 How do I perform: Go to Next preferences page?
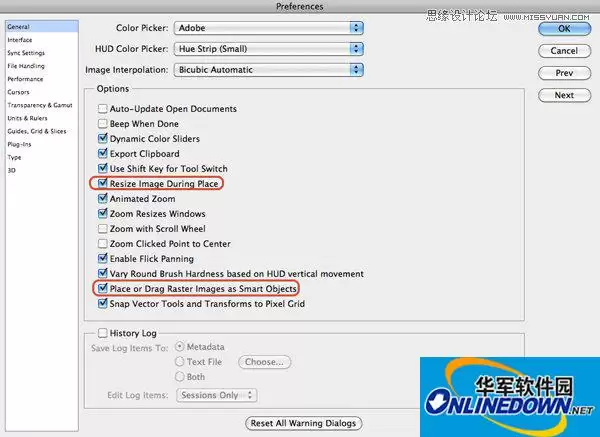pyautogui.click(x=564, y=95)
